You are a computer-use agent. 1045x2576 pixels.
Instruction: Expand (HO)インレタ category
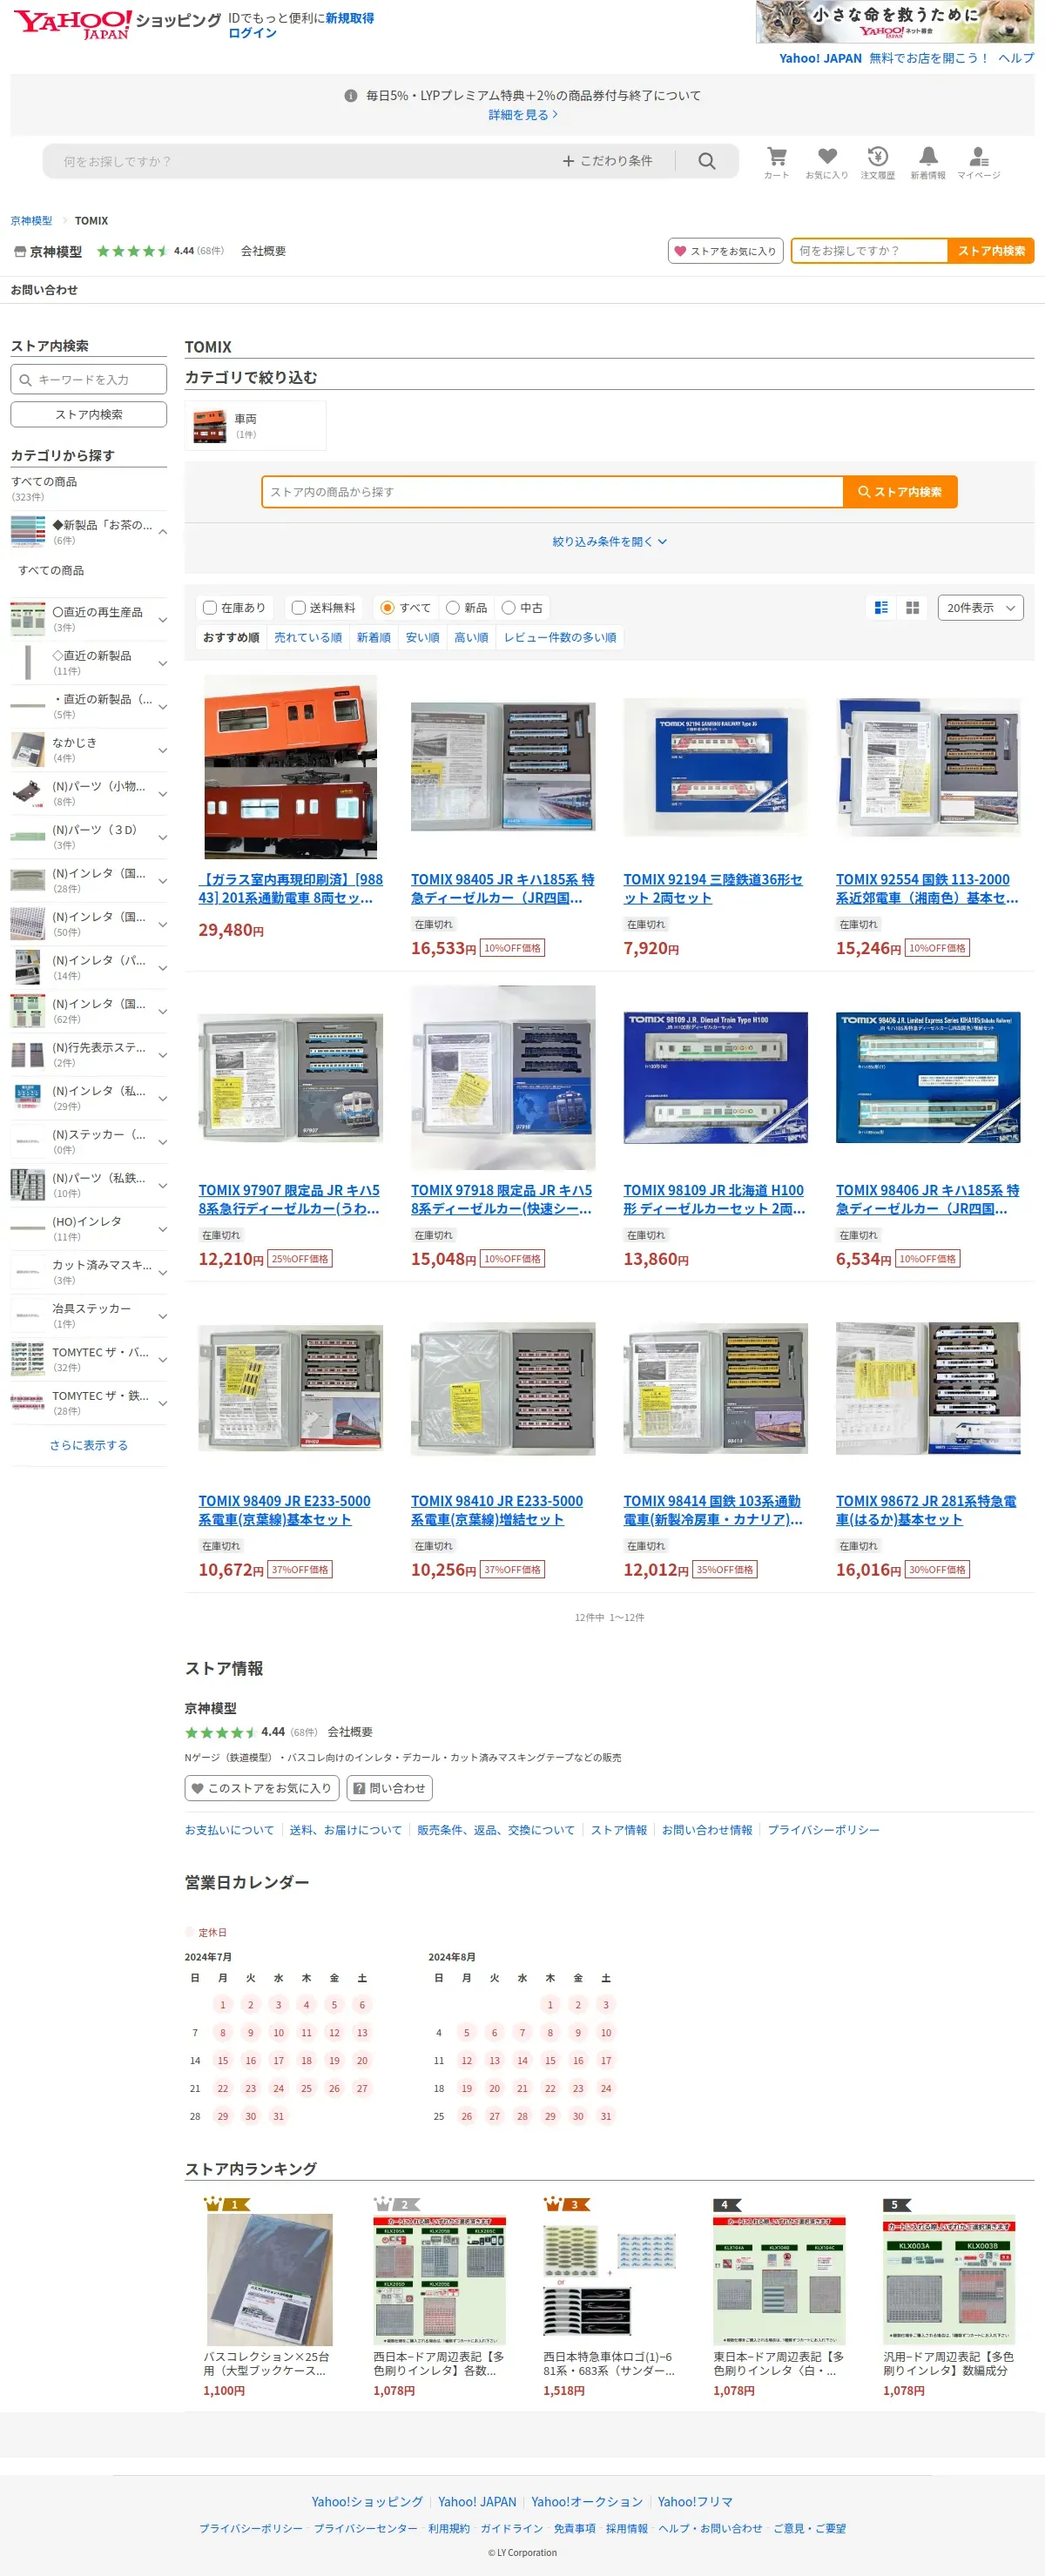[163, 1229]
